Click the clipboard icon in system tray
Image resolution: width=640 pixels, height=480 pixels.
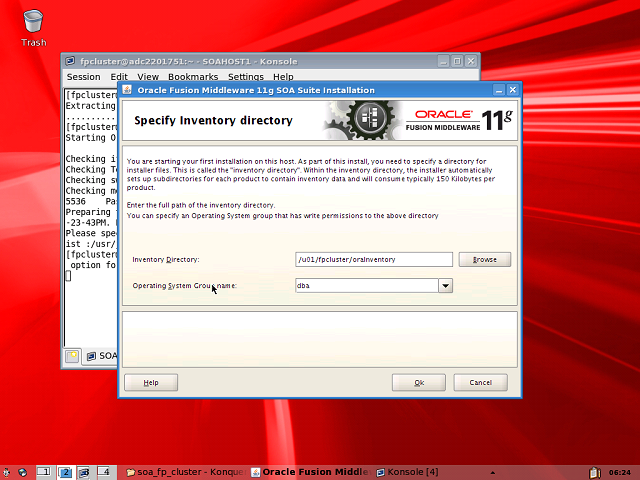click(595, 473)
